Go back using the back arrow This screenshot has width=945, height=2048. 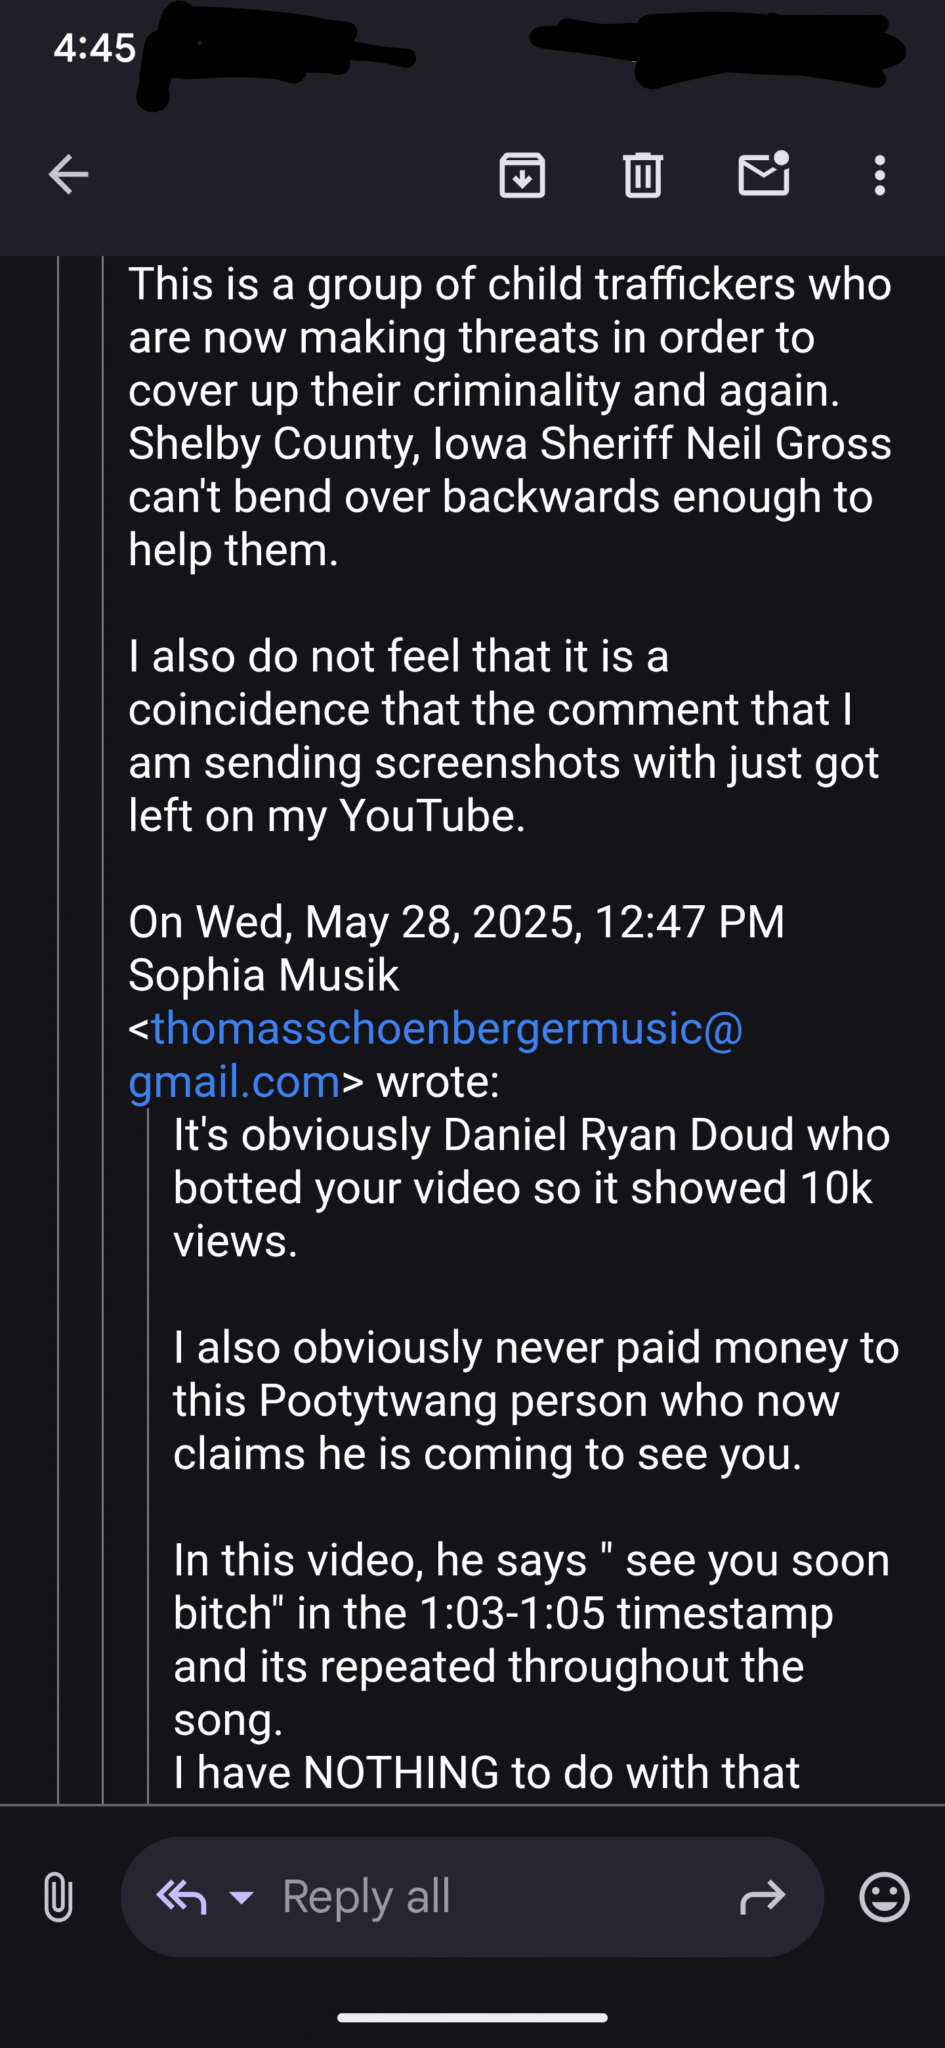pos(69,175)
